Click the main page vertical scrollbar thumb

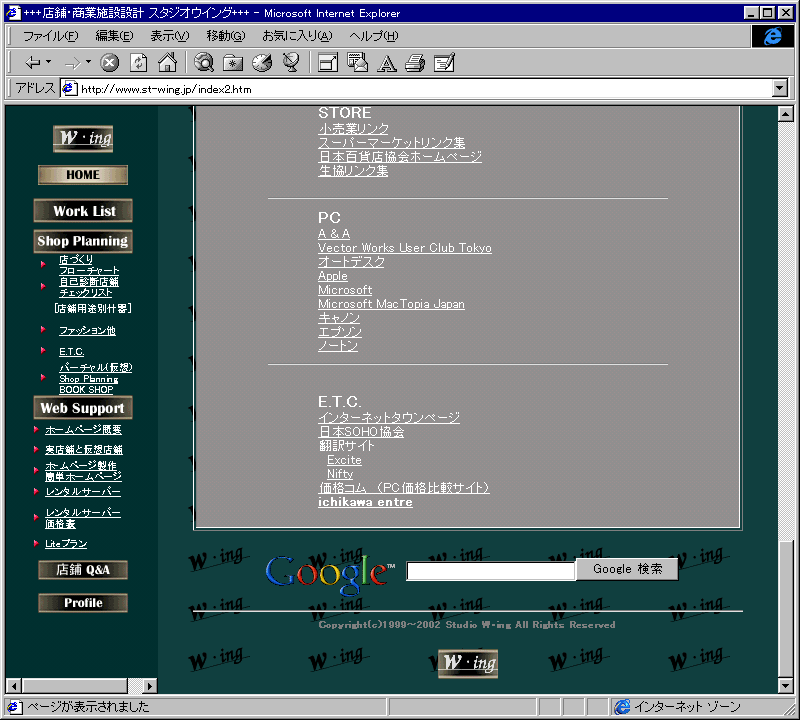click(x=786, y=609)
